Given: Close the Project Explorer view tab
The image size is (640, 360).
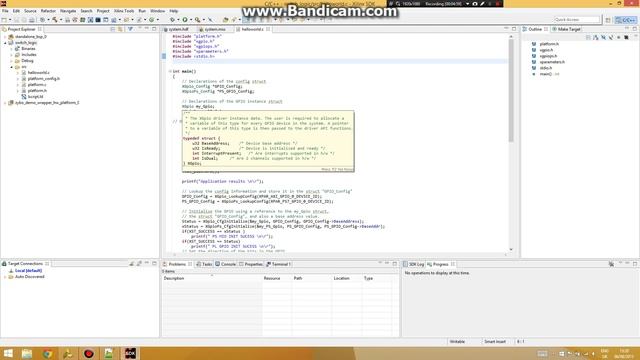Looking at the screenshot, I should [x=40, y=29].
